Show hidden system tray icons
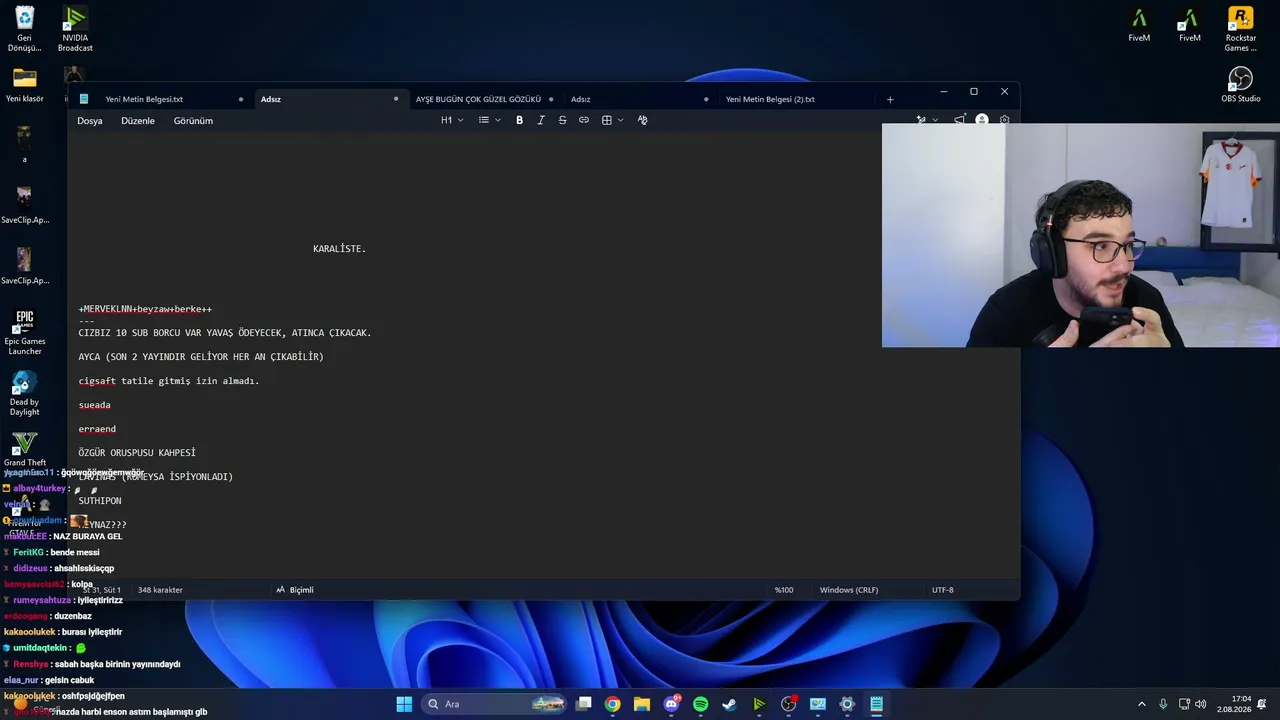This screenshot has width=1280, height=720. click(x=1142, y=704)
